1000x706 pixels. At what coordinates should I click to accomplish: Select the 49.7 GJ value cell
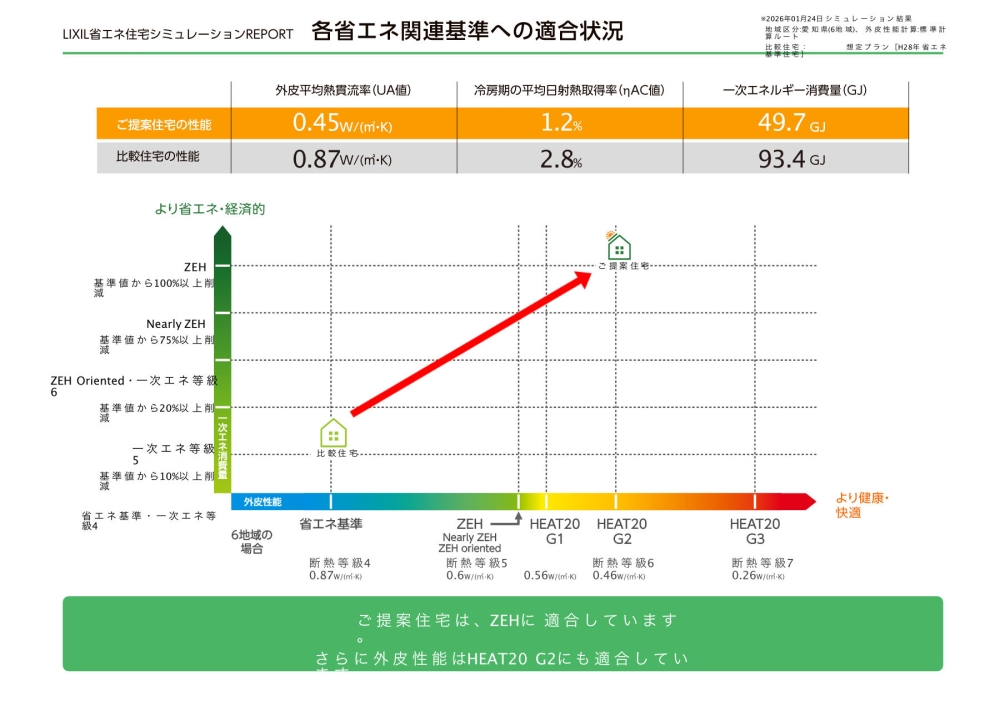pyautogui.click(x=794, y=124)
